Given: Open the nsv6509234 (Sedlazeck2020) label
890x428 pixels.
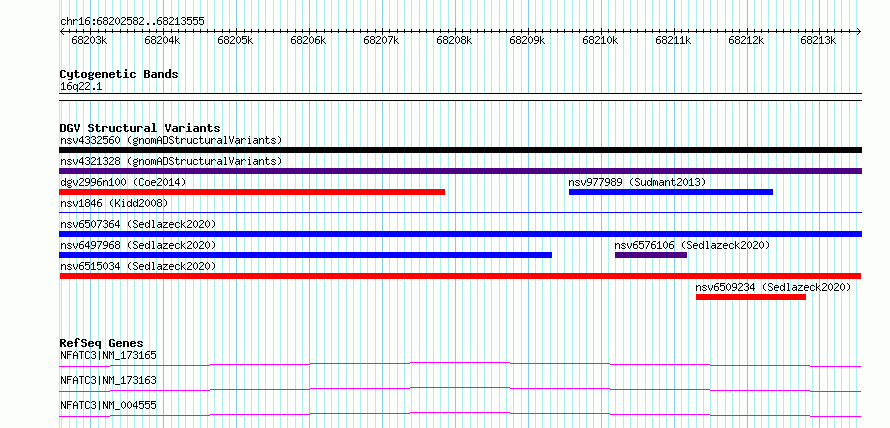Looking at the screenshot, I should pyautogui.click(x=774, y=287).
